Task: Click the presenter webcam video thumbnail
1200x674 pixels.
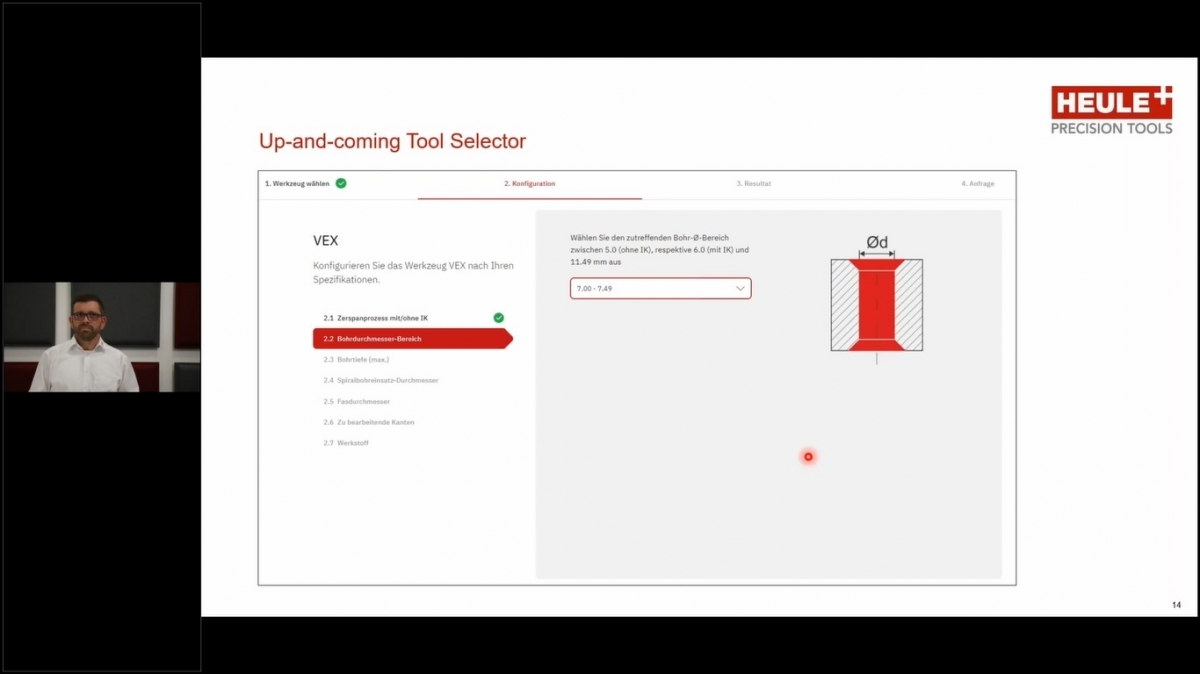Action: [x=101, y=337]
